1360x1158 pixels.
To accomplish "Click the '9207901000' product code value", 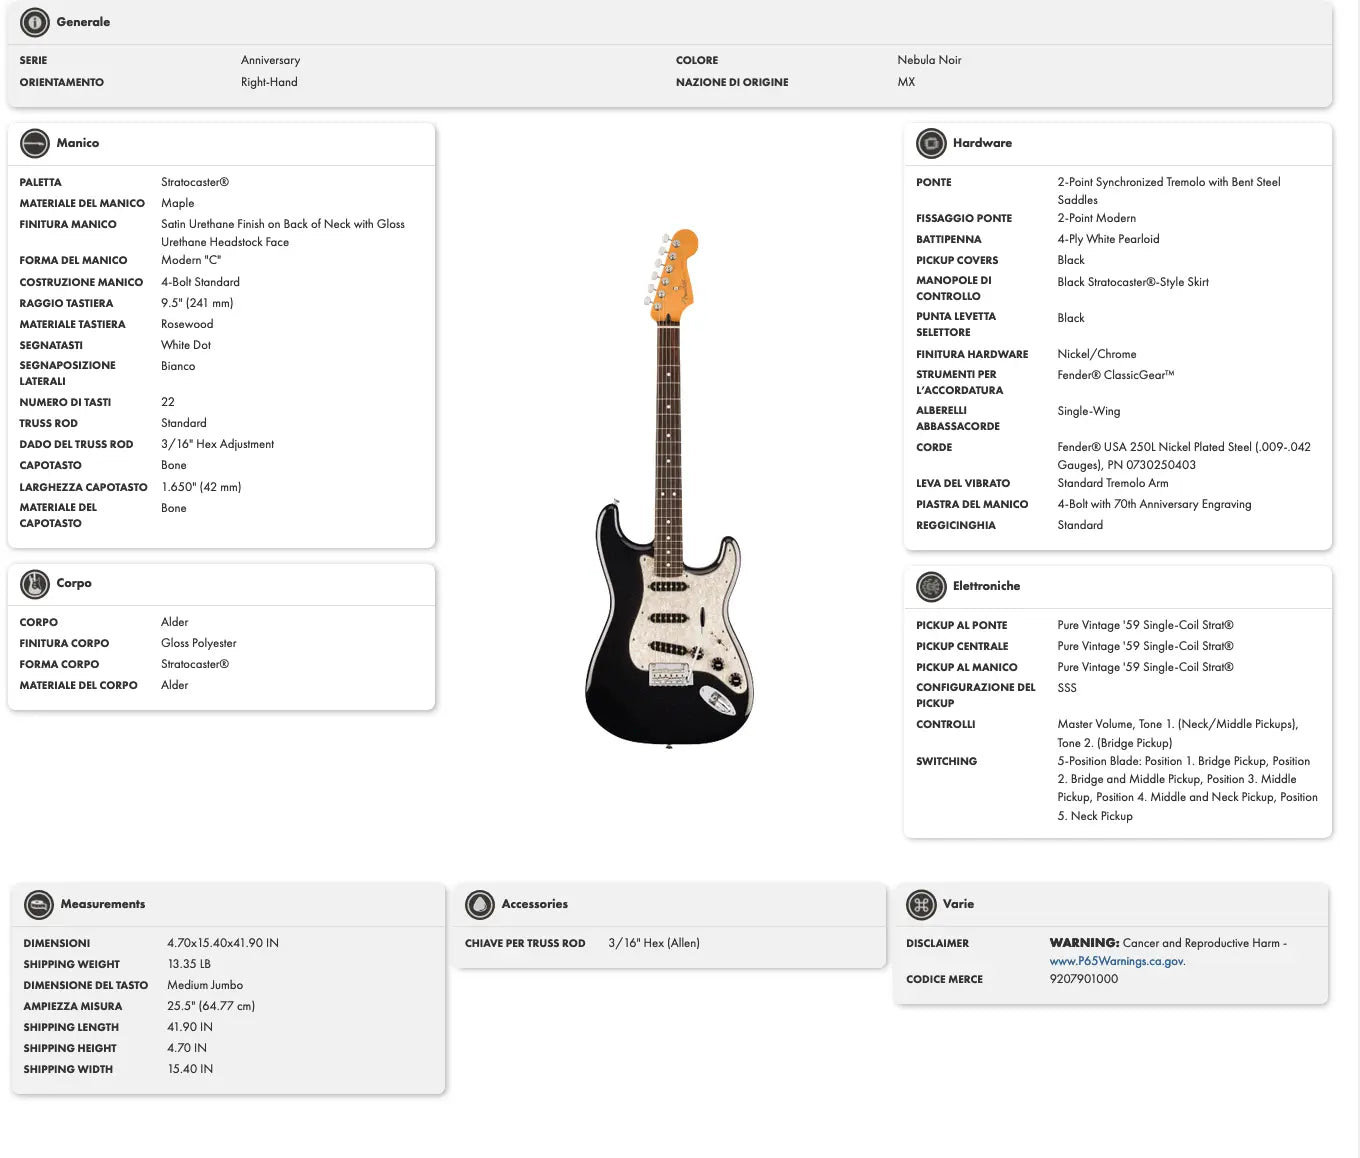I will click(1084, 979).
